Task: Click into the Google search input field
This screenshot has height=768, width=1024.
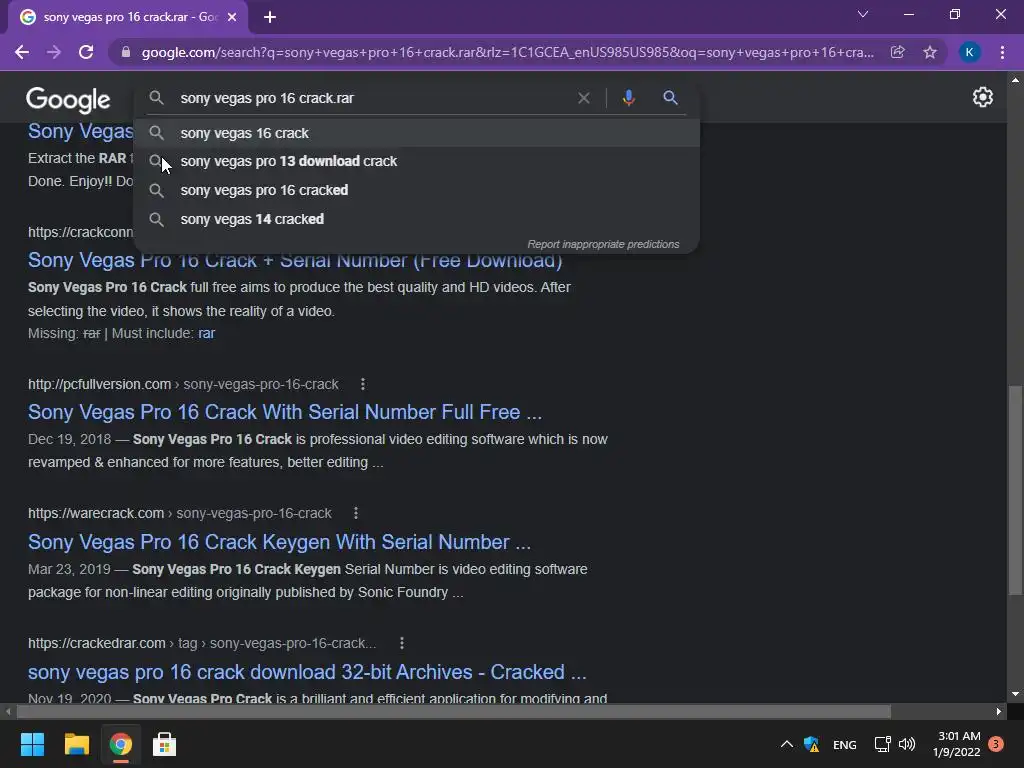Action: click(376, 98)
